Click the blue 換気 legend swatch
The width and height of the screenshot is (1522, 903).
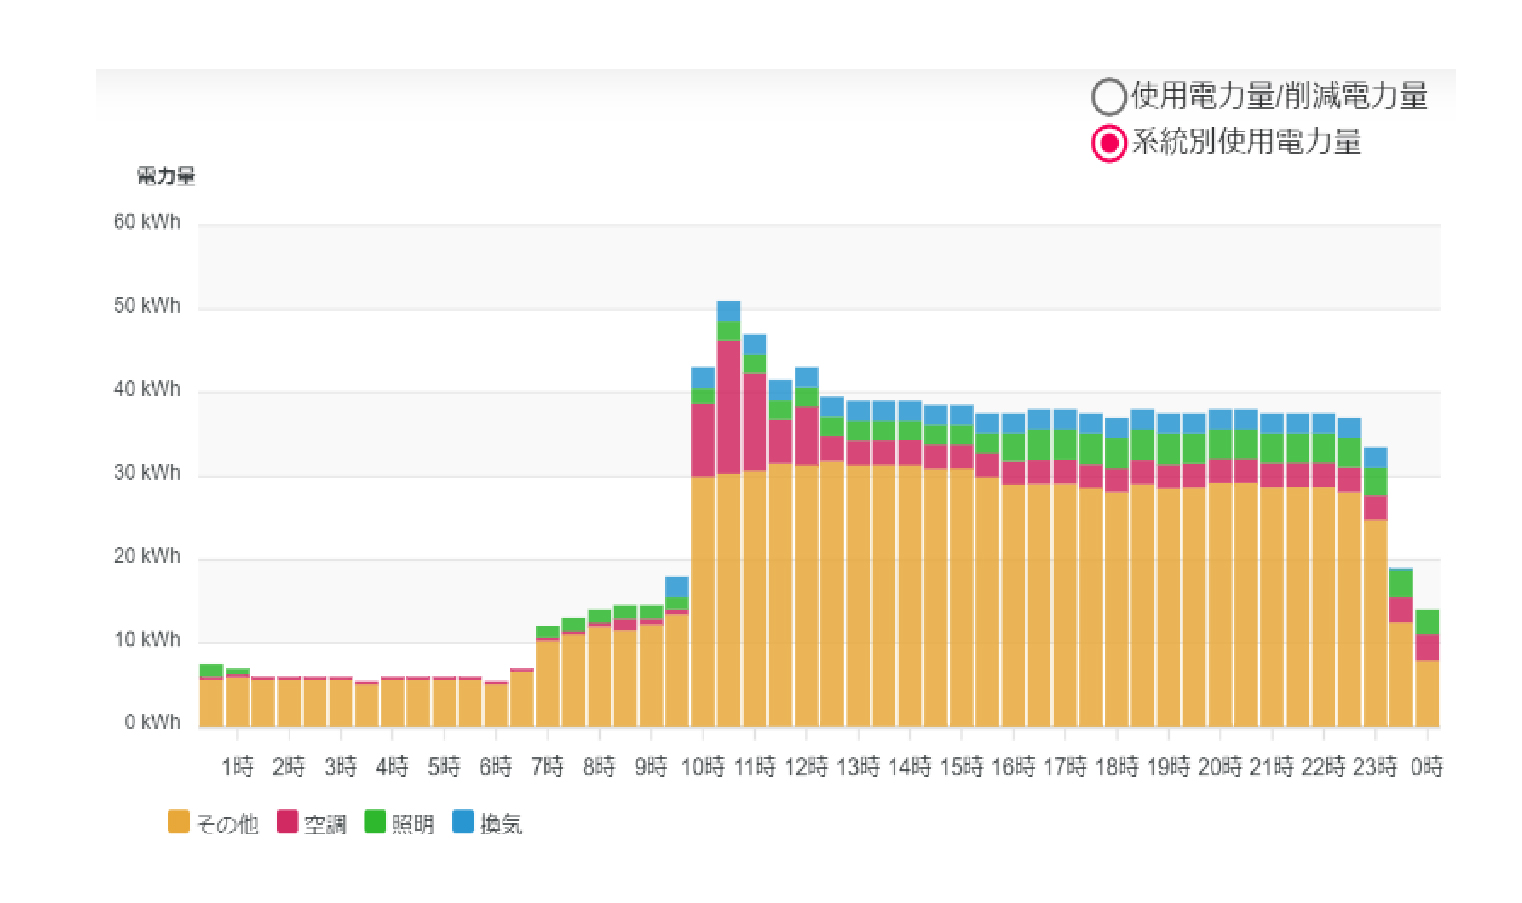pyautogui.click(x=463, y=822)
